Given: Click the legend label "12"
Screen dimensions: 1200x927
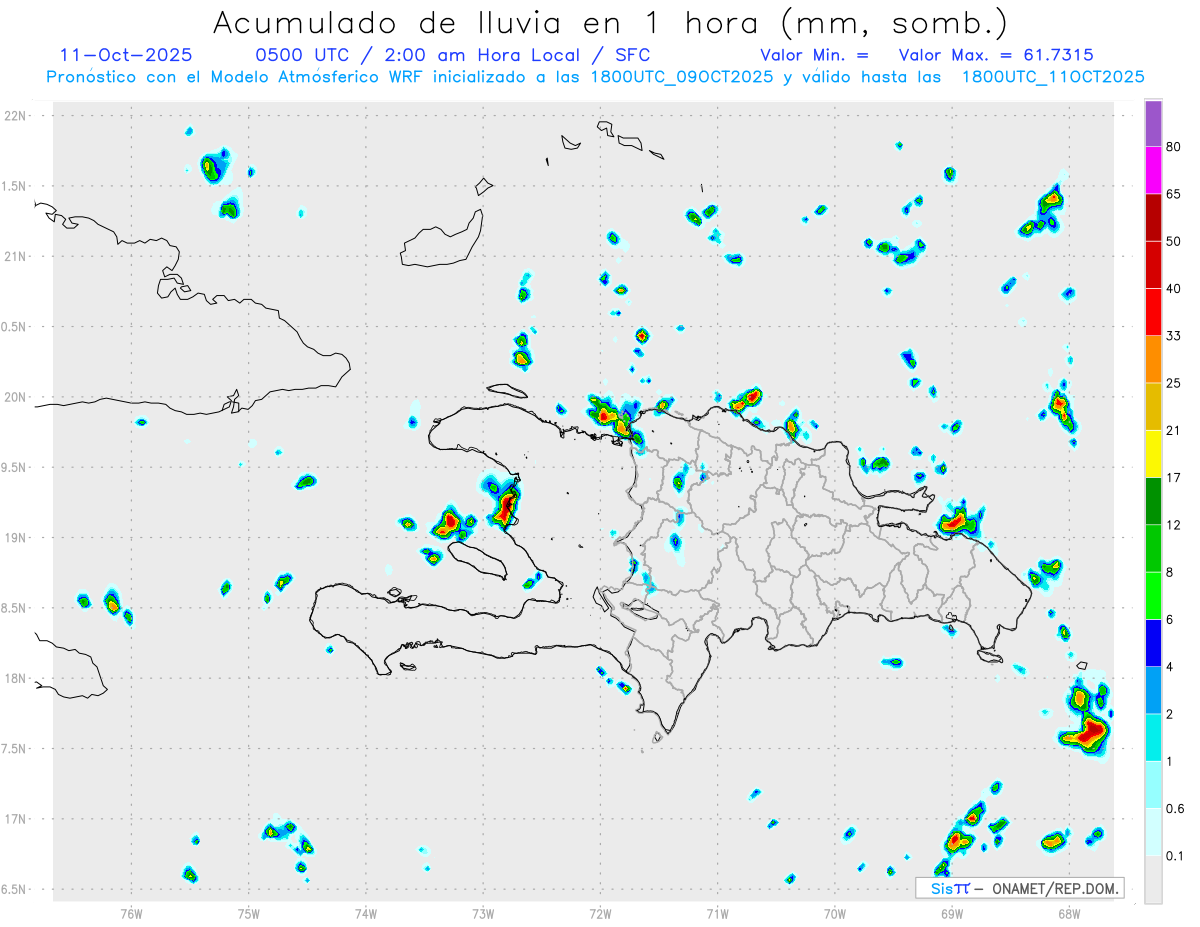Looking at the screenshot, I should click(x=1174, y=525).
